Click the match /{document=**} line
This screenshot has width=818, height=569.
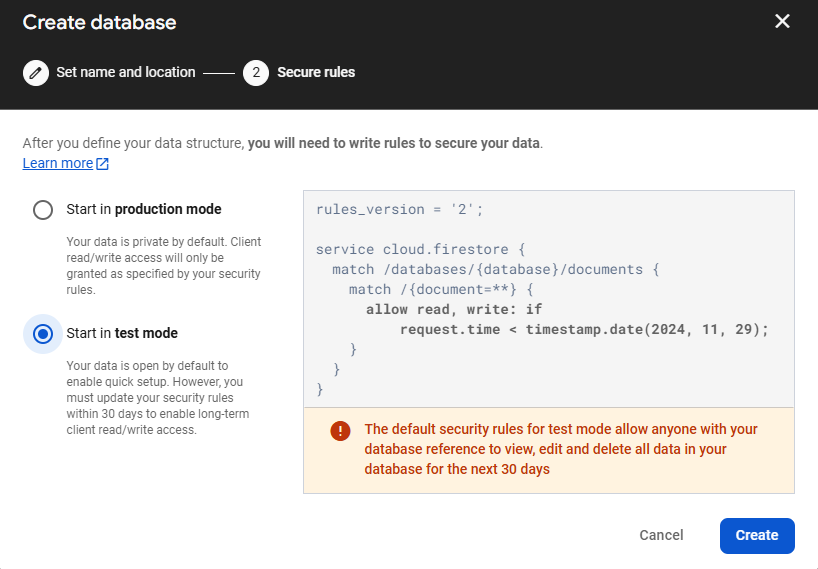(x=441, y=289)
